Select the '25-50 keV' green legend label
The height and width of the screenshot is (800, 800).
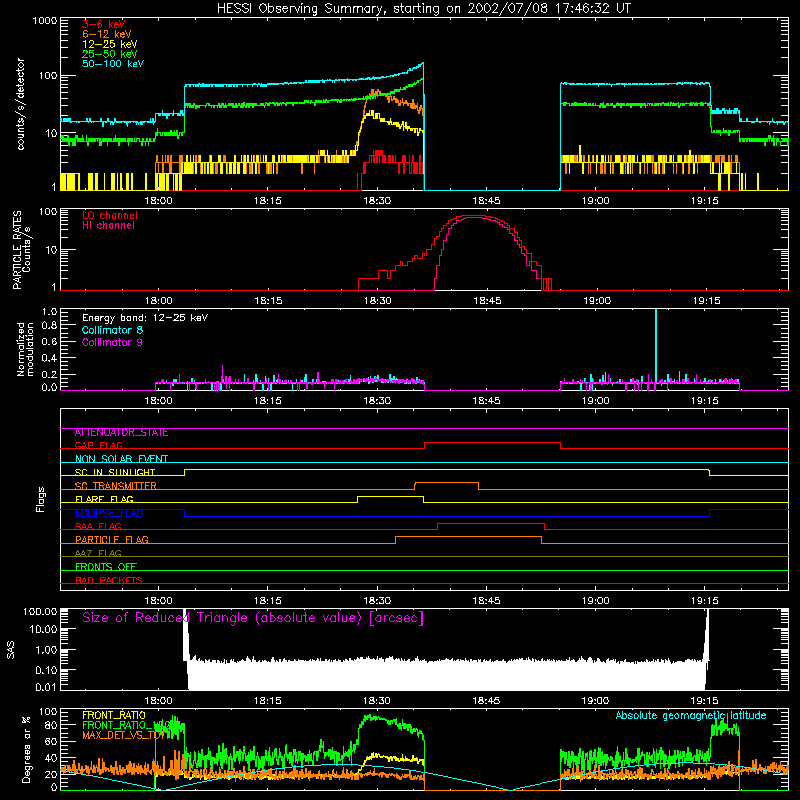pos(110,54)
